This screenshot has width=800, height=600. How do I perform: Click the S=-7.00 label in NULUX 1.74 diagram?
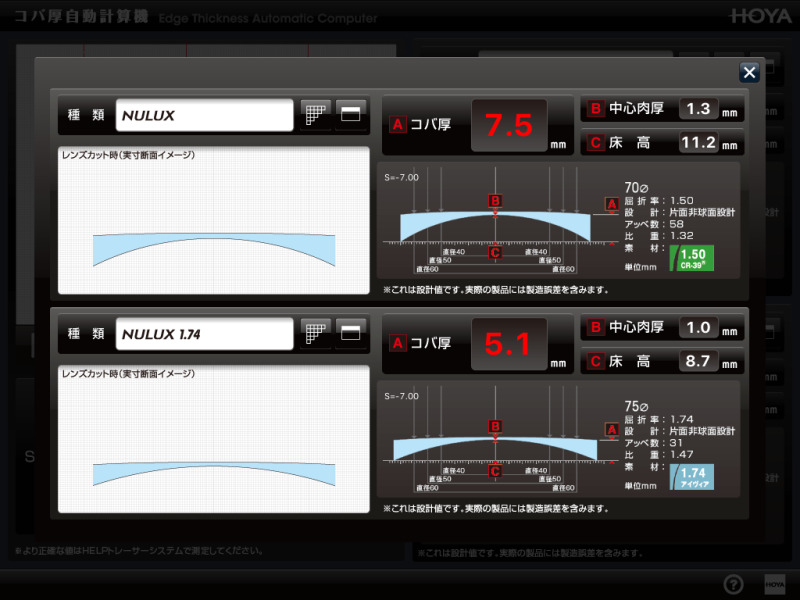coord(402,396)
